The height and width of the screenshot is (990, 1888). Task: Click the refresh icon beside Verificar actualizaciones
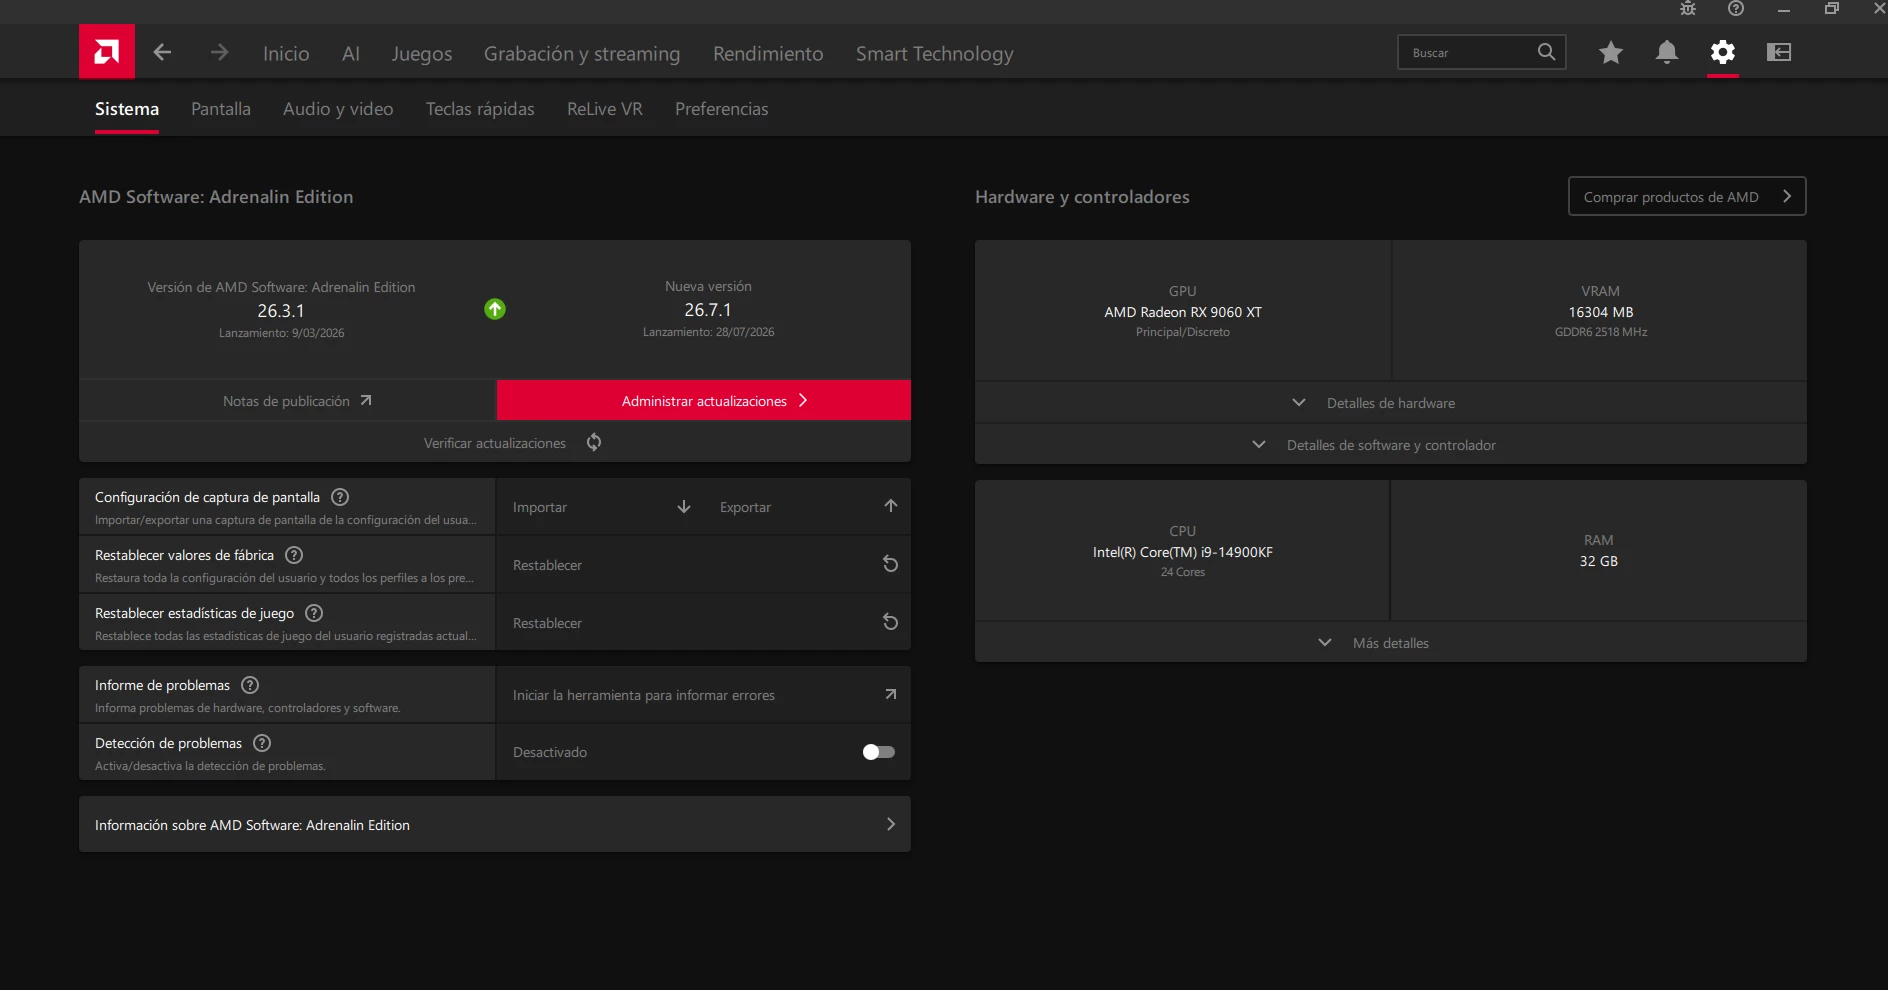594,442
